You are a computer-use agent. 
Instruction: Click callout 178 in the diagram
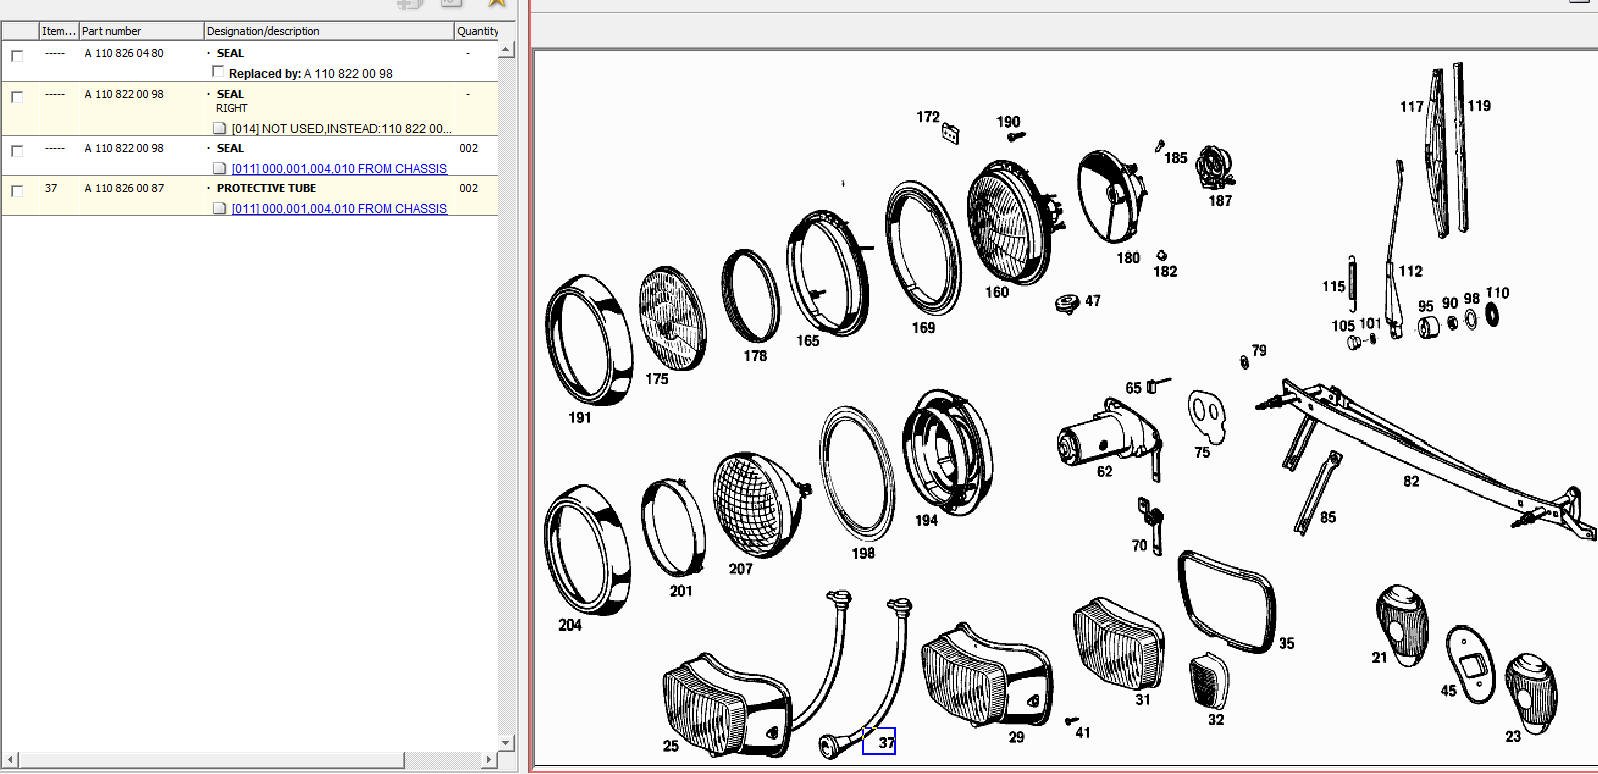click(755, 355)
